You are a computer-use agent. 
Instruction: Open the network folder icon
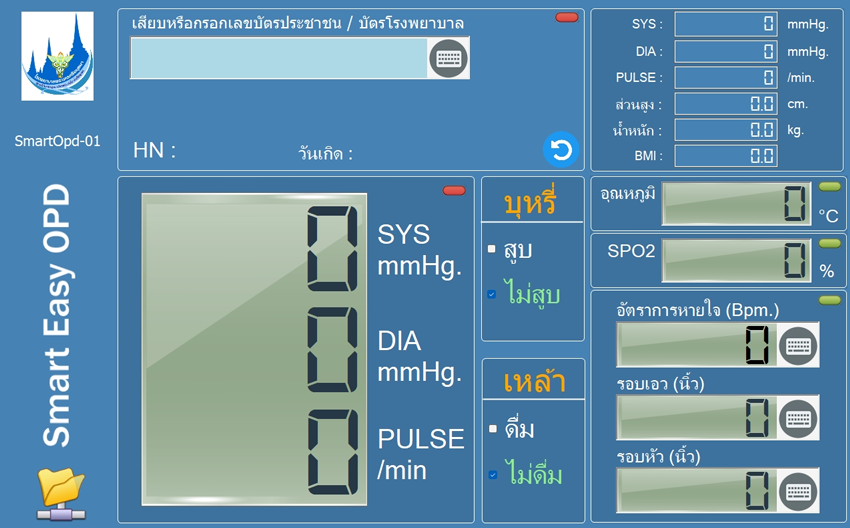coord(61,493)
